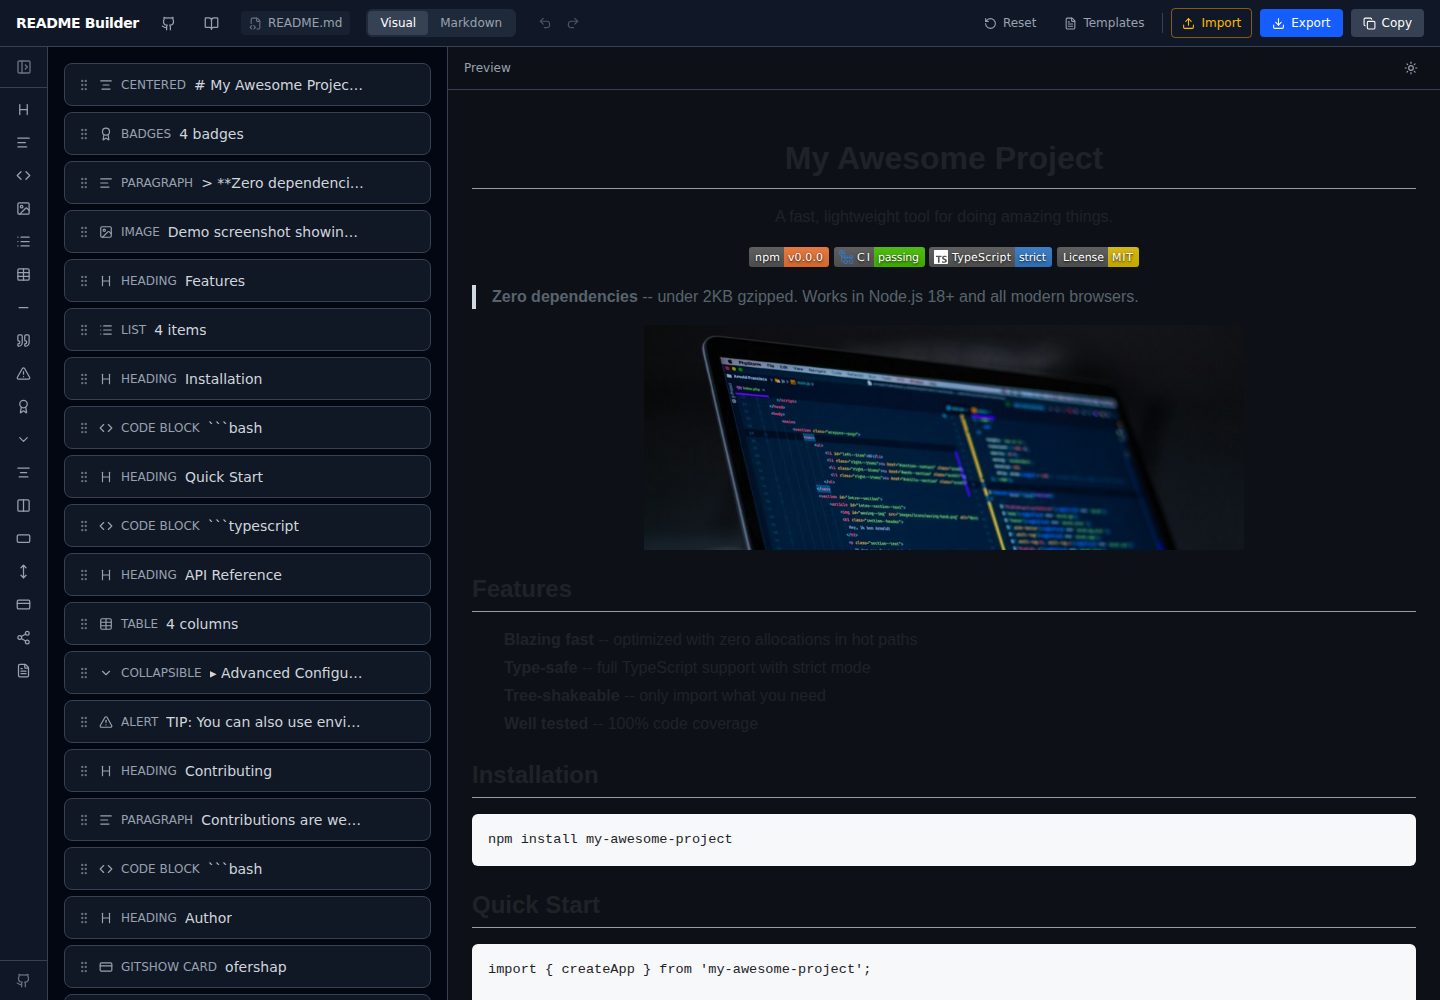
Task: Toggle preview light/dark theme with sun icon
Action: [1411, 68]
